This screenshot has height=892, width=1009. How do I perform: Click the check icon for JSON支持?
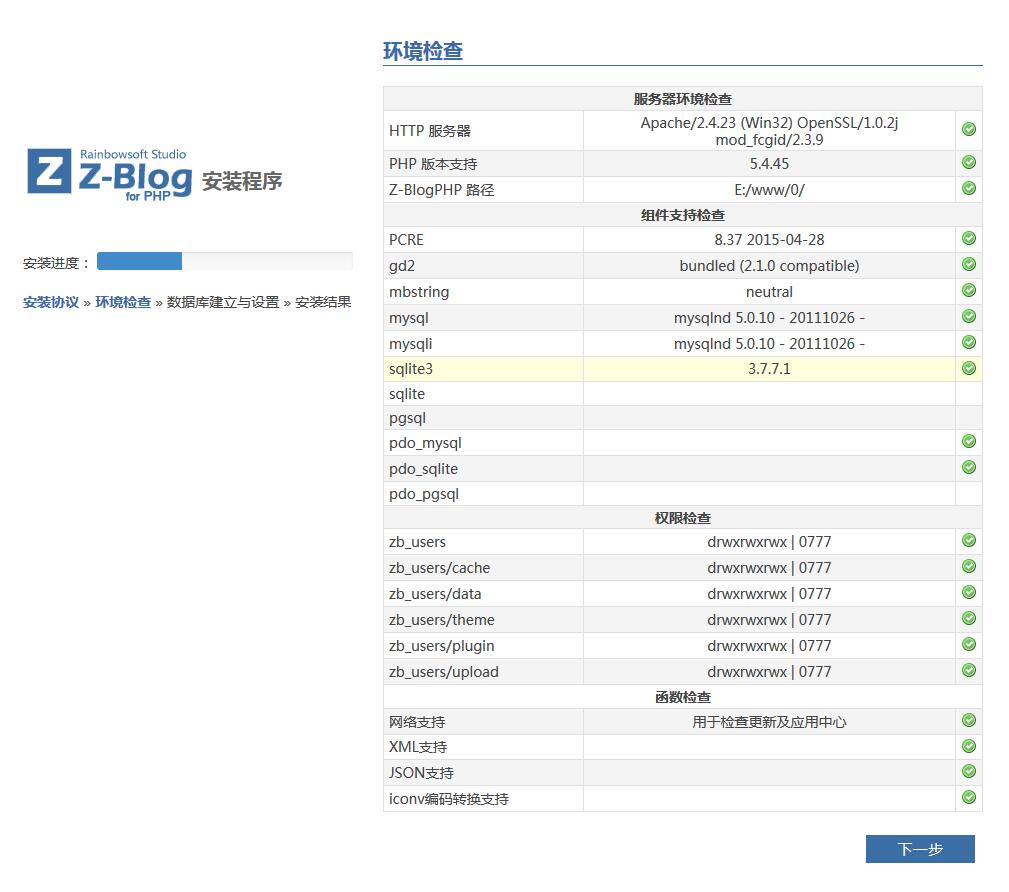[968, 771]
